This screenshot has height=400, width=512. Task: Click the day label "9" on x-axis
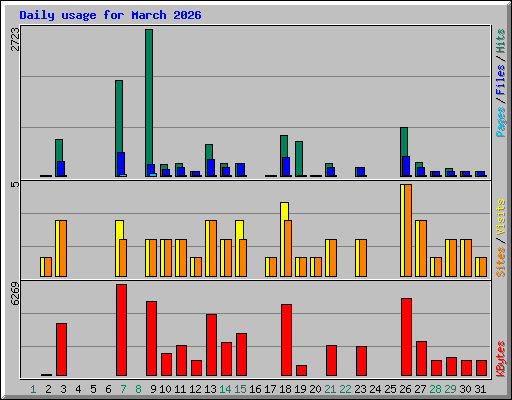(153, 389)
